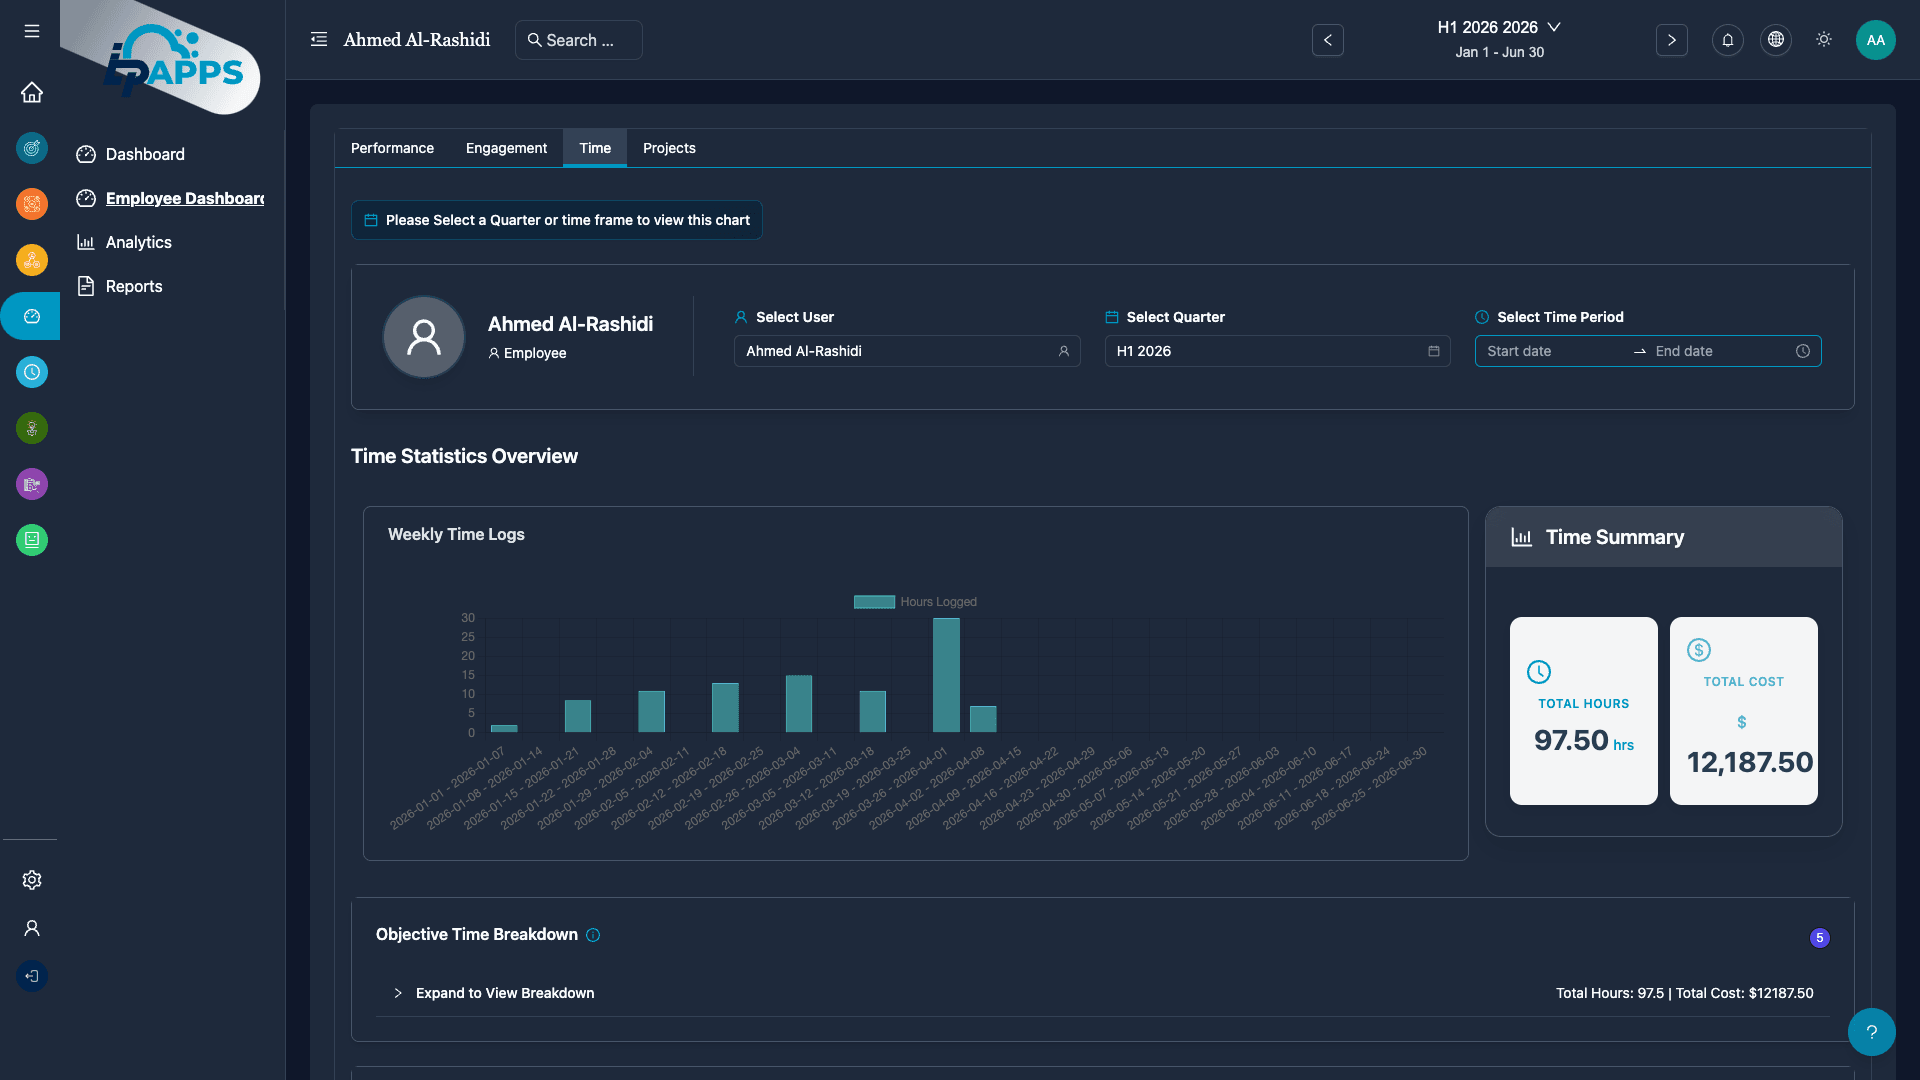Open the language globe icon

1775,40
